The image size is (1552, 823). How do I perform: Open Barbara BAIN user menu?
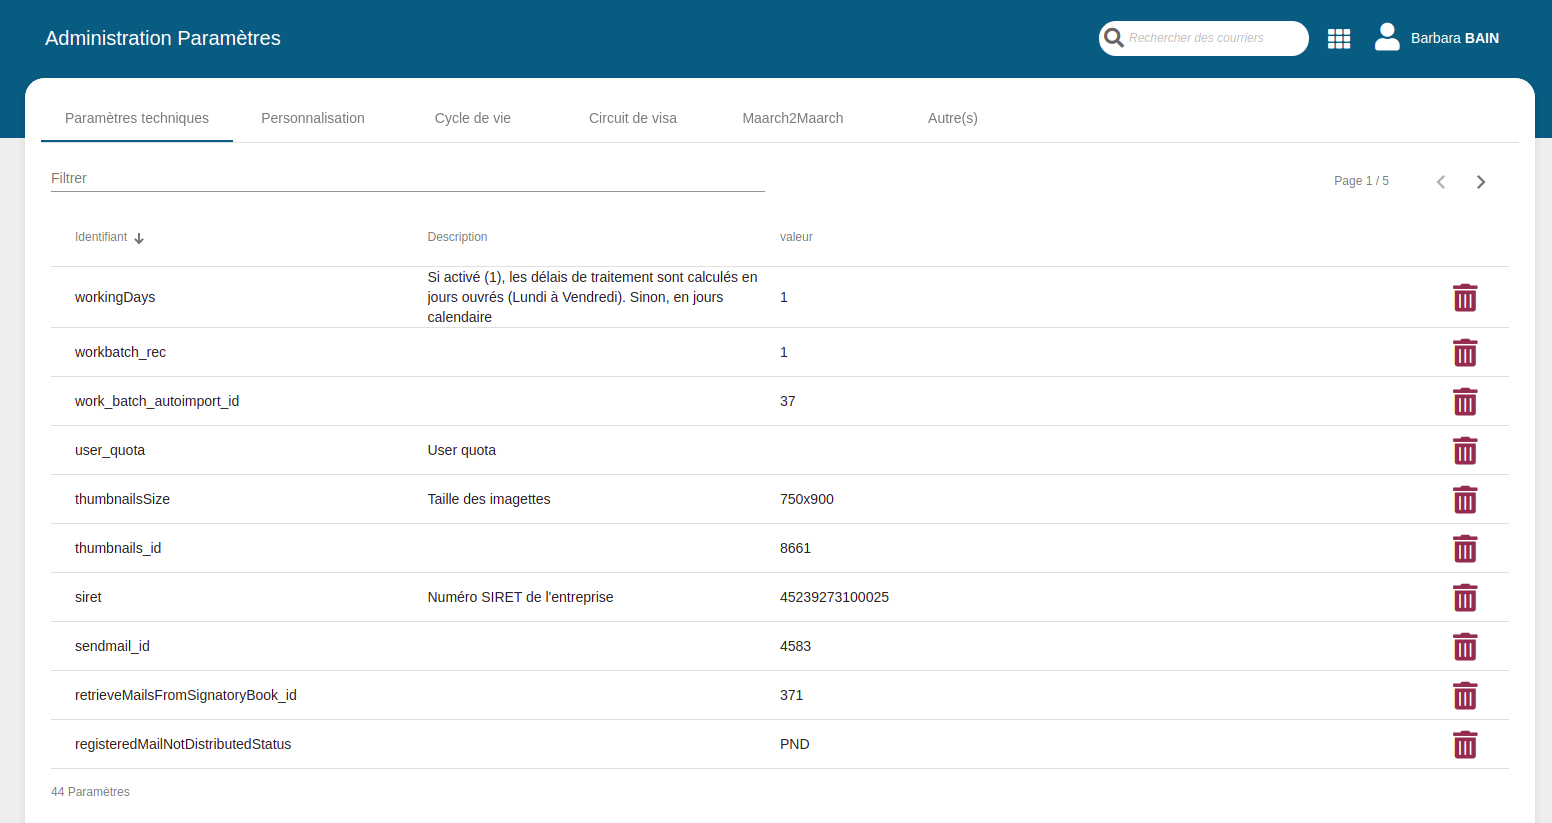1454,38
